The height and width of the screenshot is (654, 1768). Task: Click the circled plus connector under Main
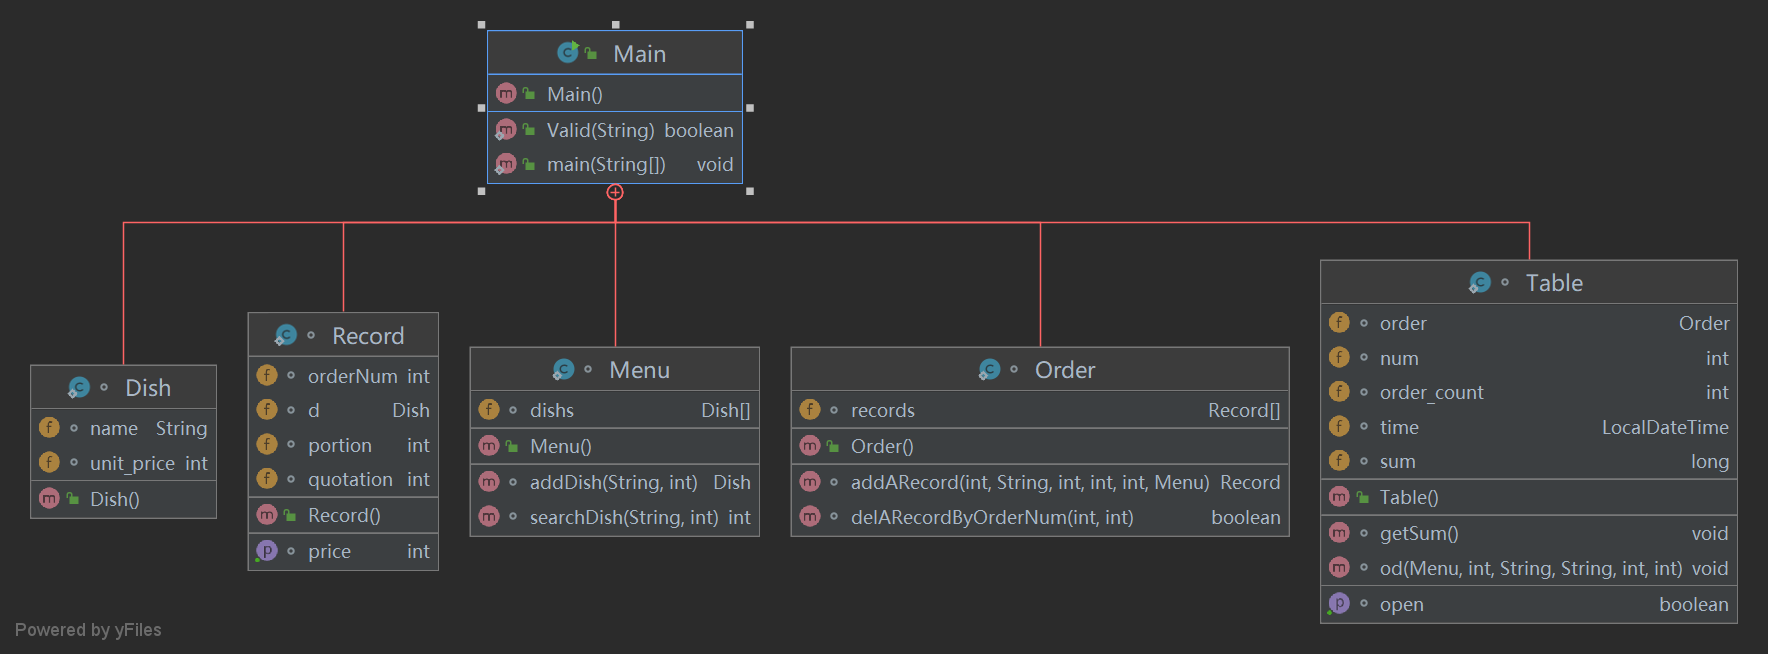click(615, 192)
